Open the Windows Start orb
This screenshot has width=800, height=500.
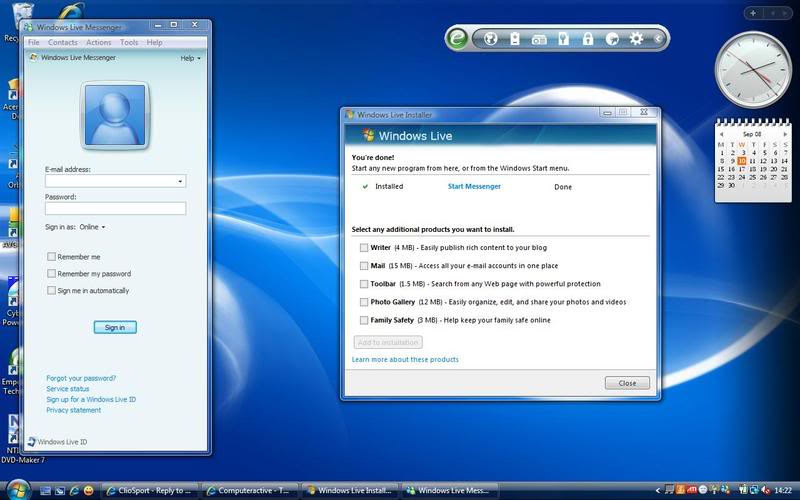pyautogui.click(x=18, y=490)
